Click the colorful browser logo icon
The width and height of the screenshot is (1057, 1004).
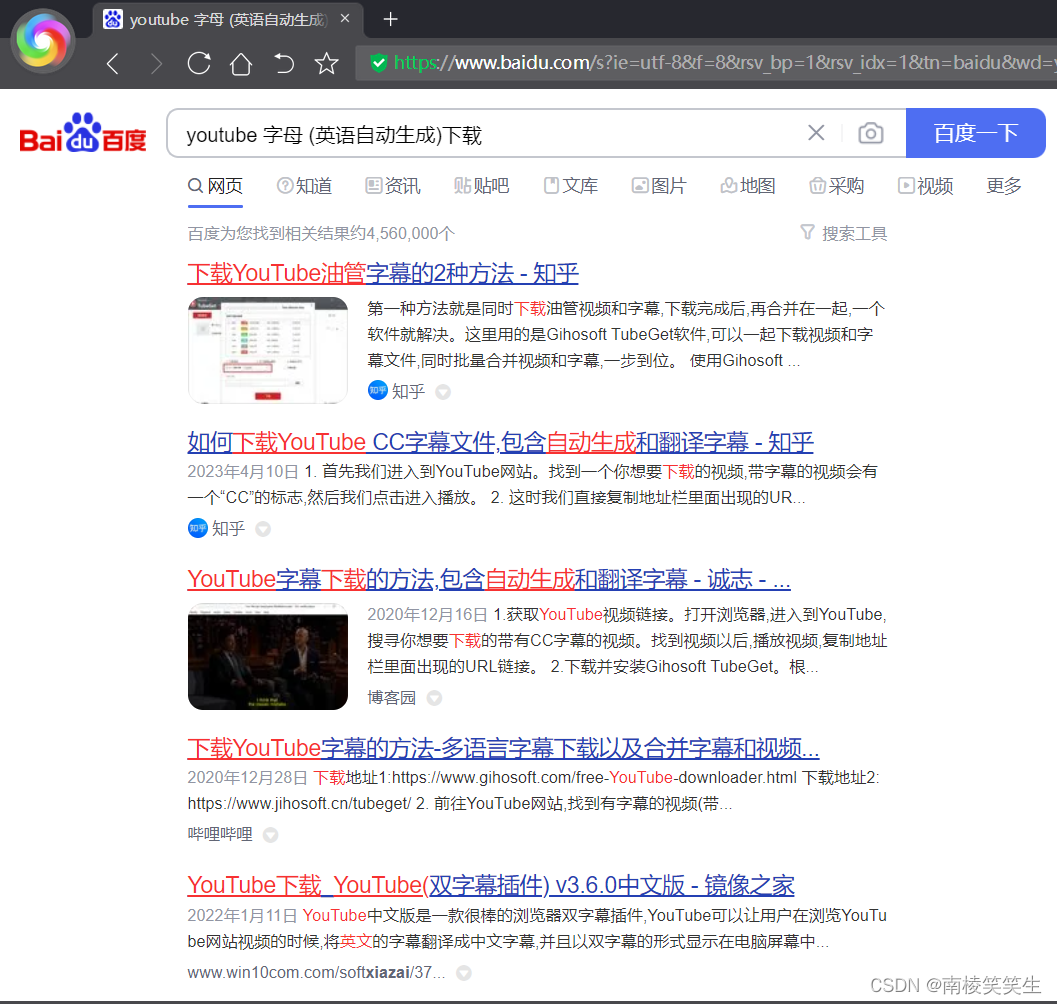coord(42,42)
